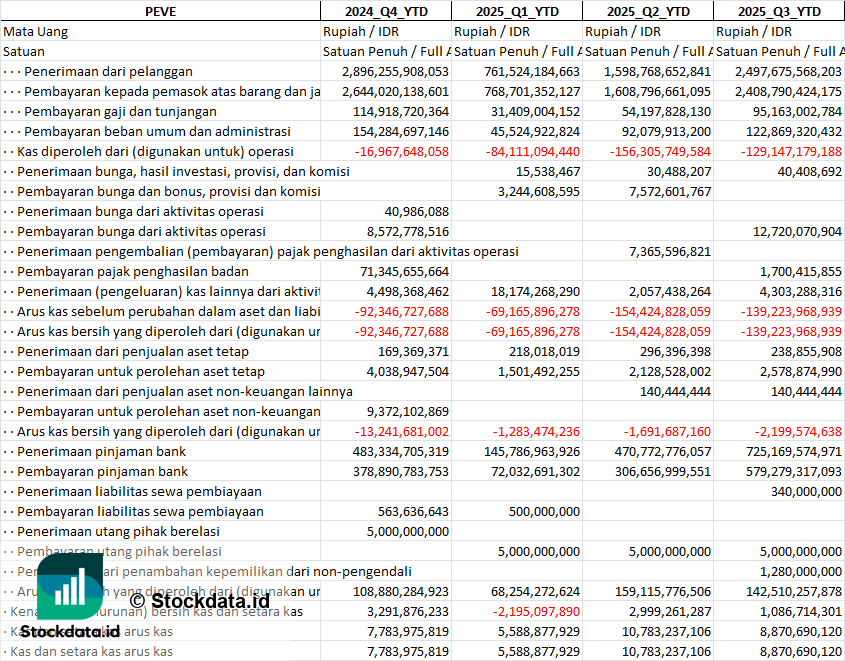Click value 340,000,000

pos(806,491)
